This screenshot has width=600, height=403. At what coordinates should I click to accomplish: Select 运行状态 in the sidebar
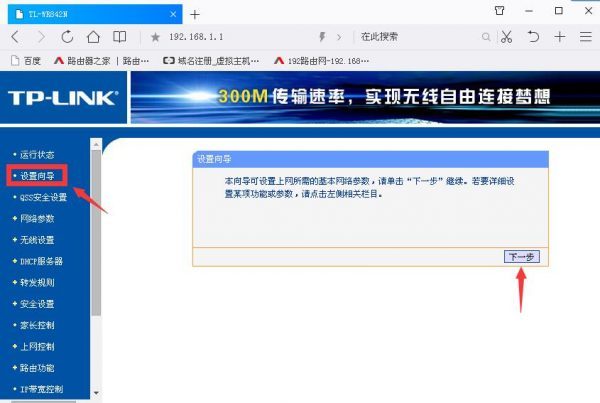pyautogui.click(x=36, y=154)
